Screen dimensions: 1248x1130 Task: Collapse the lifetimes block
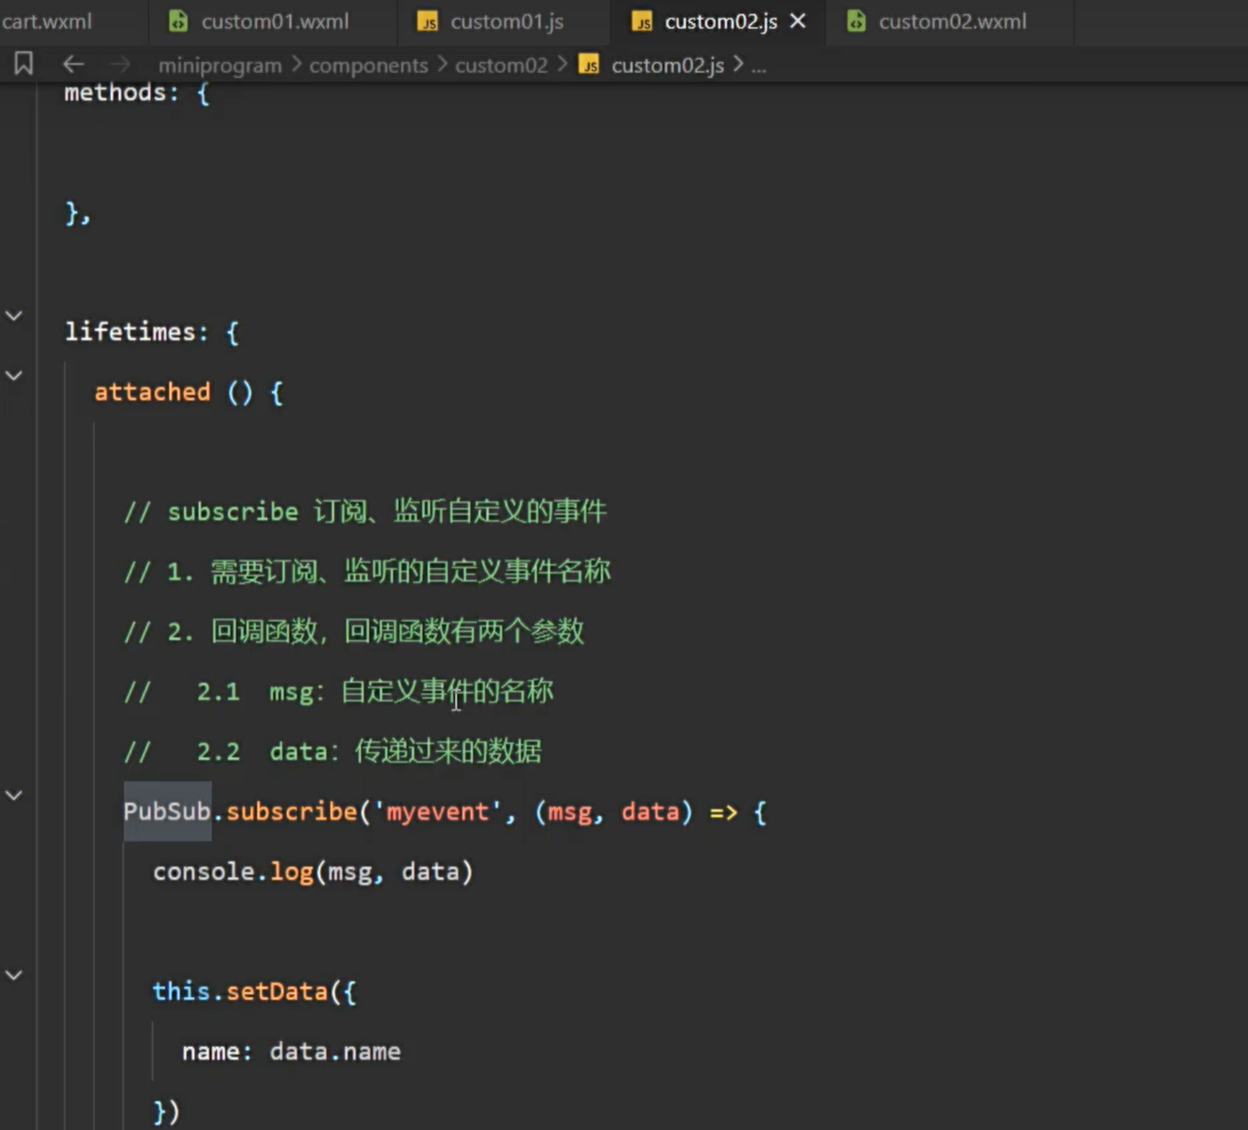(x=14, y=316)
